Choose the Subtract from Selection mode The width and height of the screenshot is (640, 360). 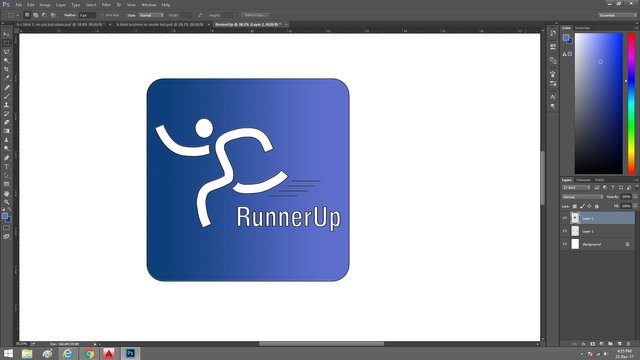(44, 15)
